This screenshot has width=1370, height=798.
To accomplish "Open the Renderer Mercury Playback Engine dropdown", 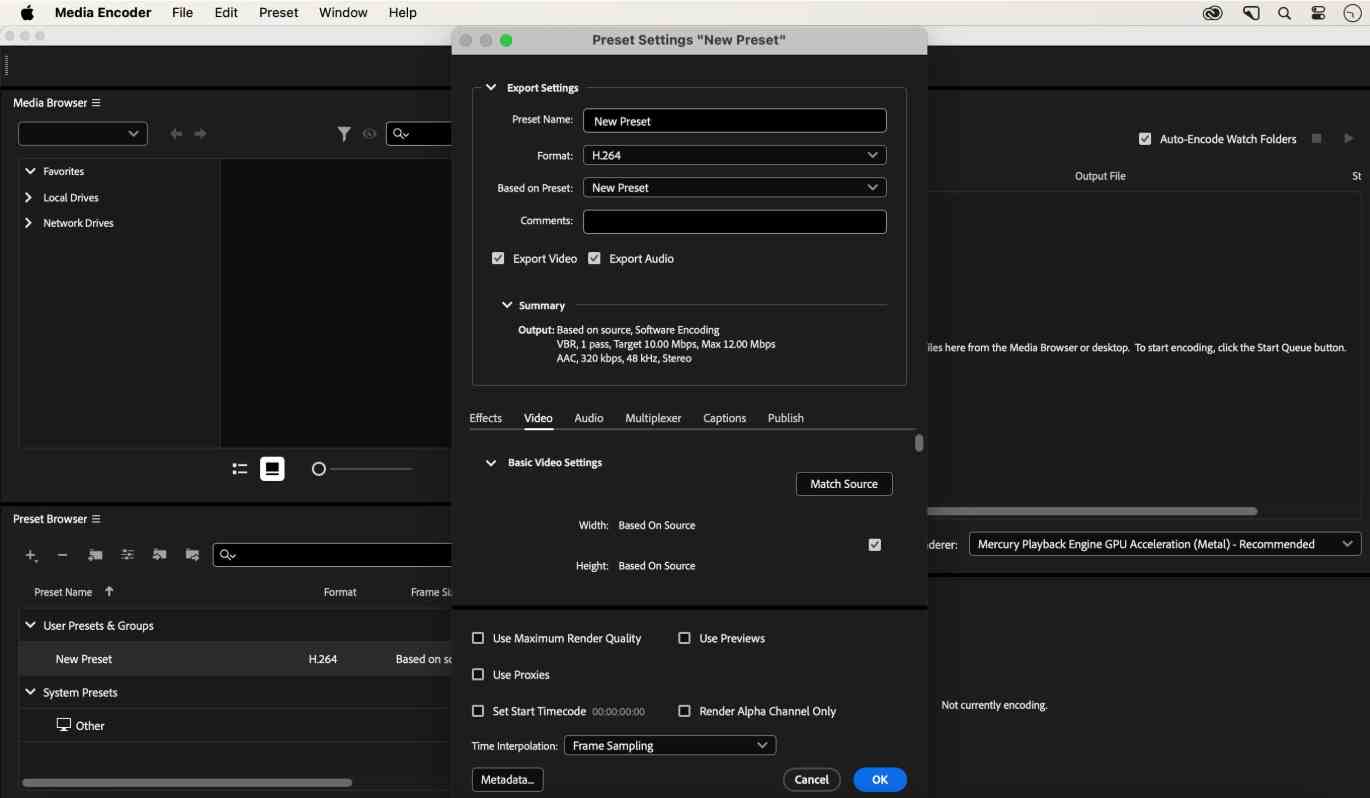I will pyautogui.click(x=1165, y=544).
